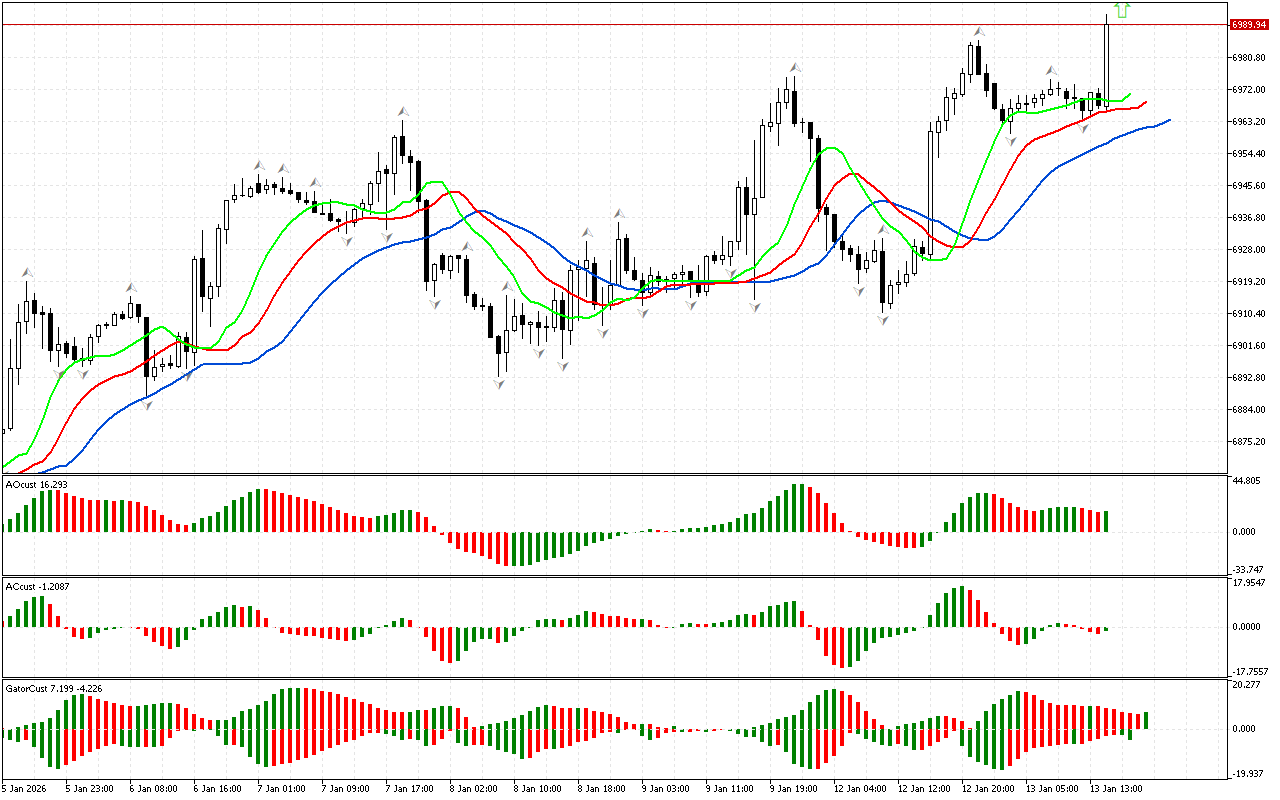The width and height of the screenshot is (1280, 800).
Task: Select the red 6989.94 price label
Action: tap(1250, 24)
